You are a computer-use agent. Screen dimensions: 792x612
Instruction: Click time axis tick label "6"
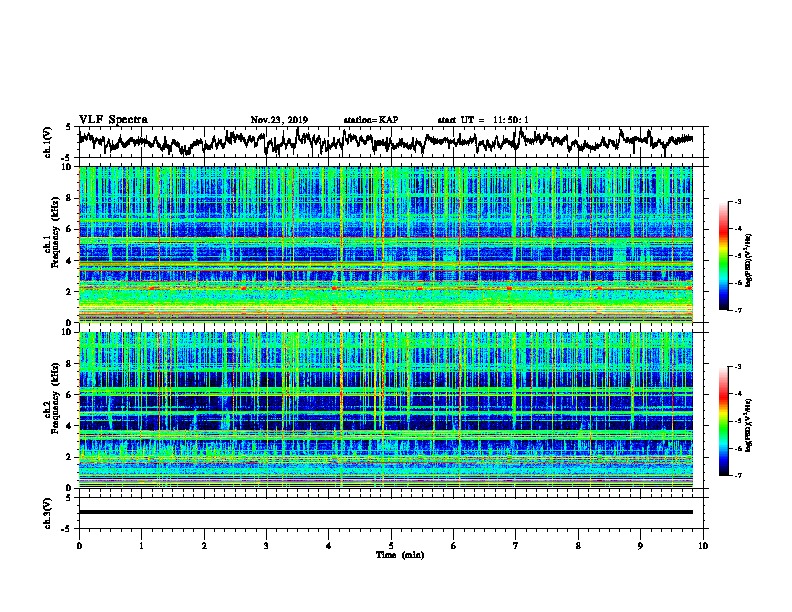(454, 546)
